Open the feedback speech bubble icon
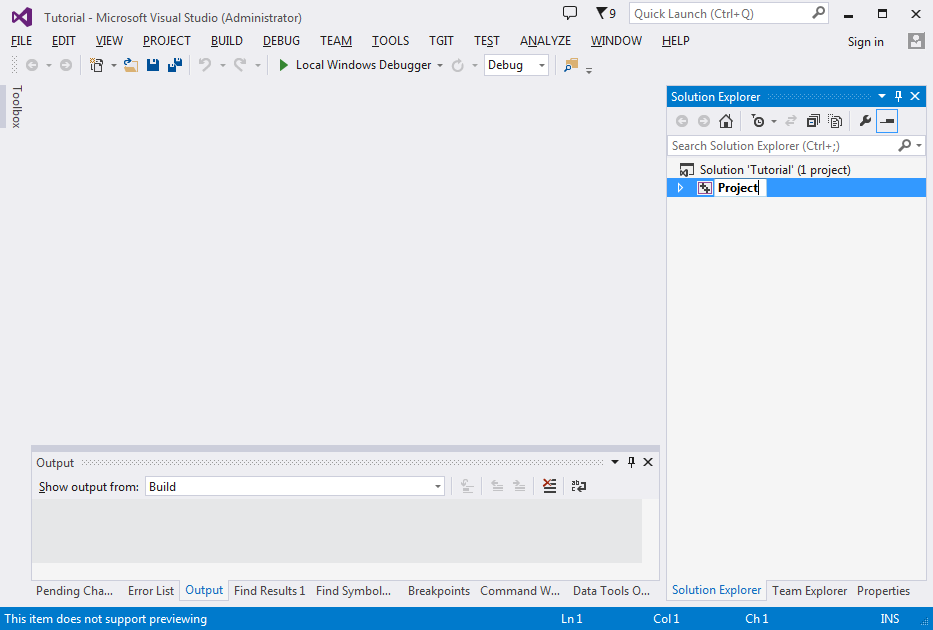This screenshot has height=630, width=933. coord(570,12)
